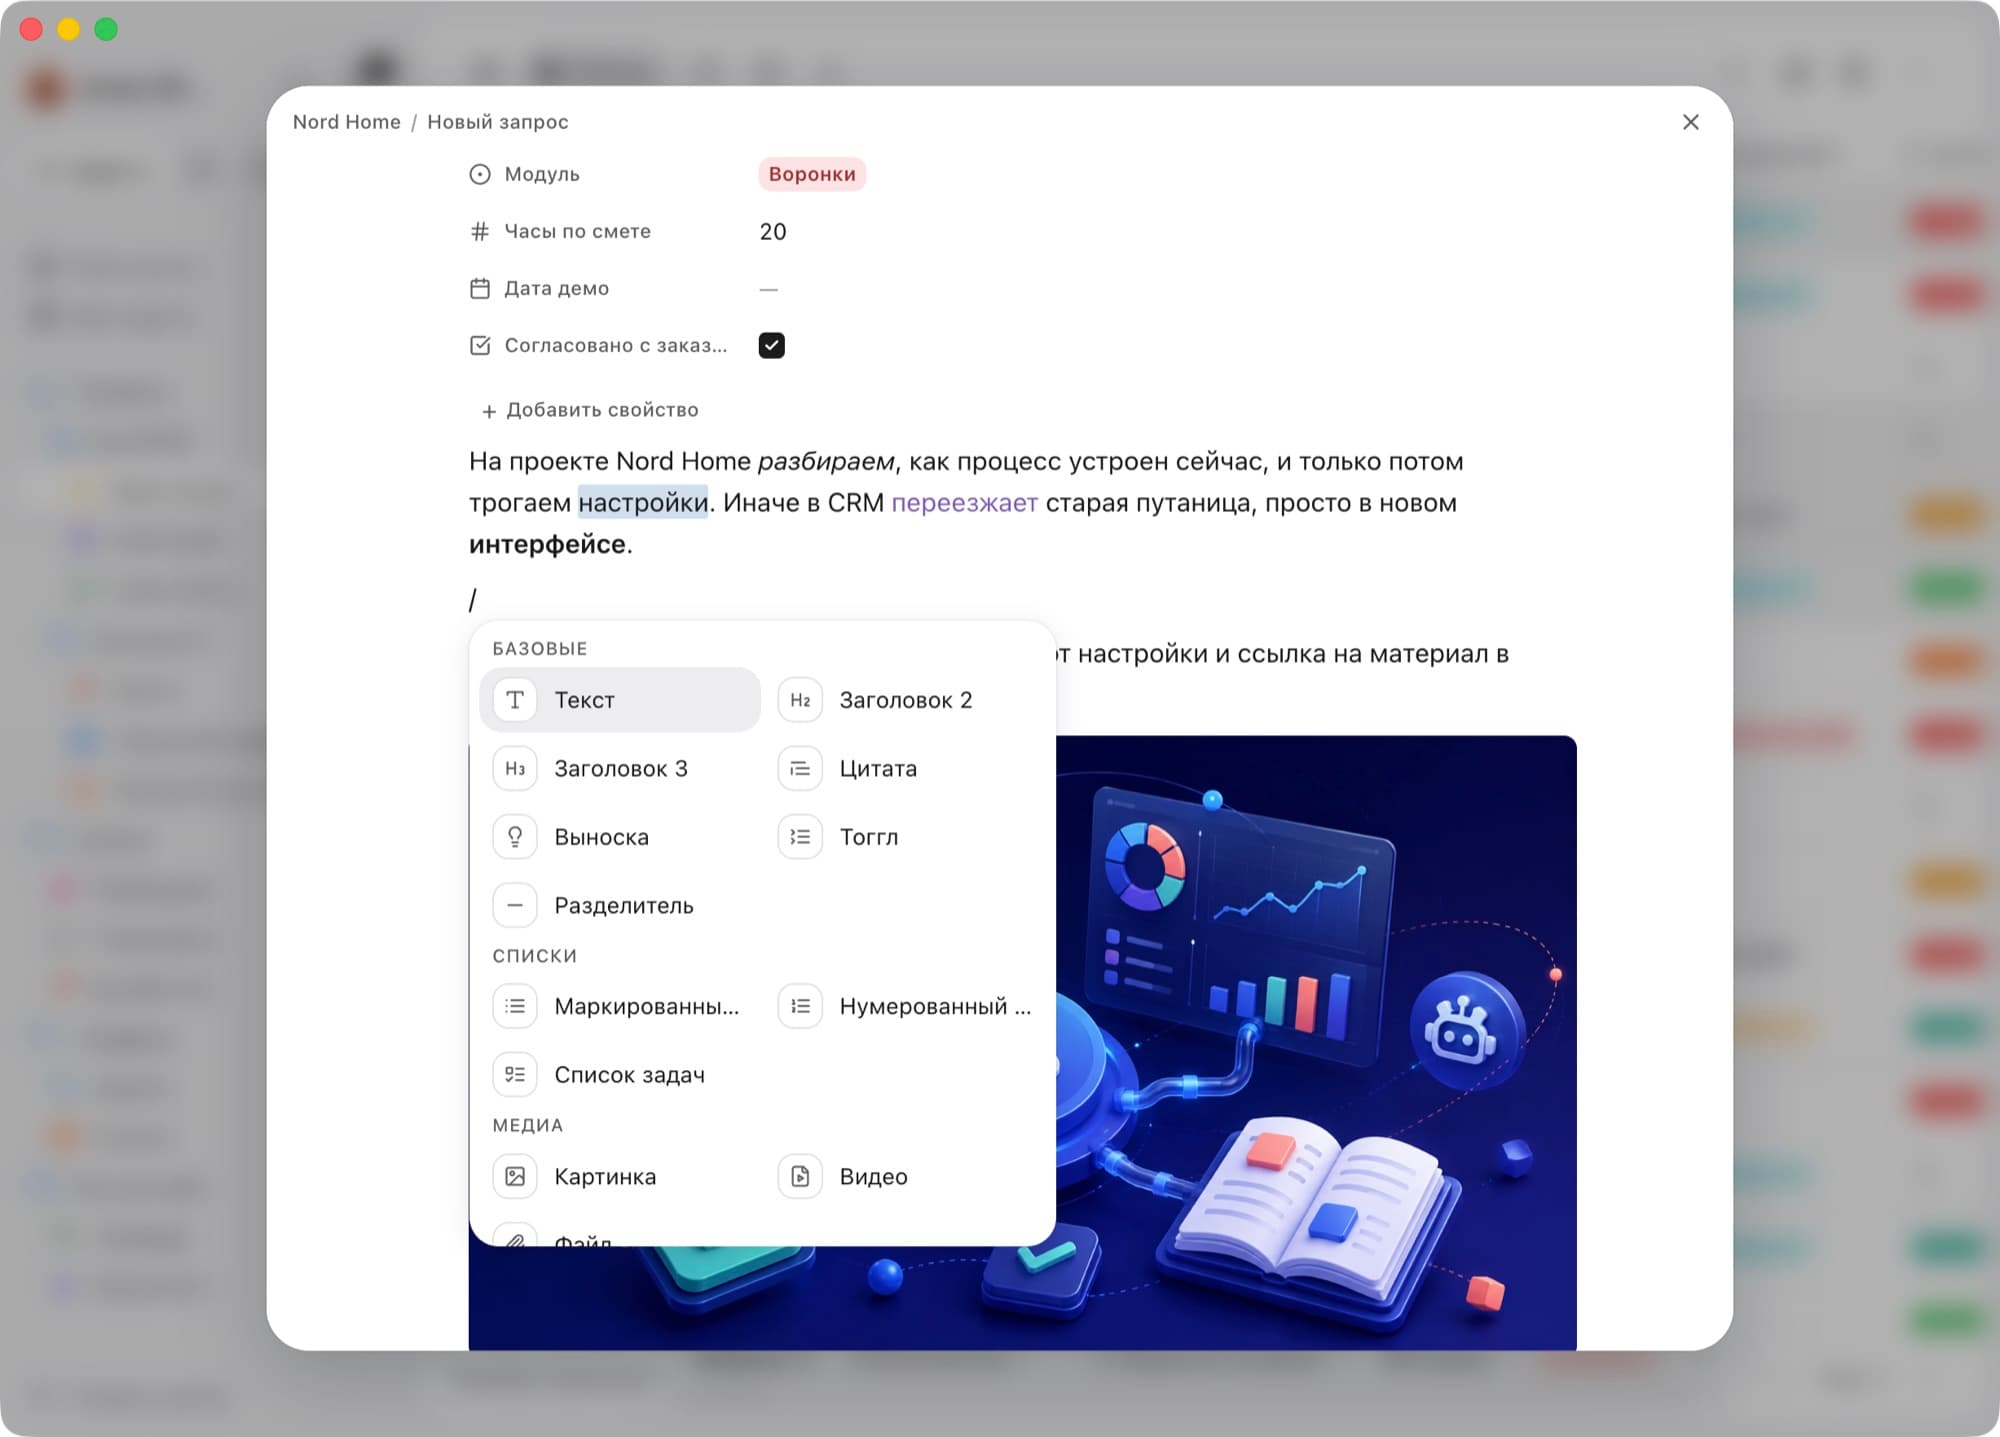The image size is (2000, 1437).
Task: Uncheck the Согласовано с заказчиком checkbox
Action: 772,345
